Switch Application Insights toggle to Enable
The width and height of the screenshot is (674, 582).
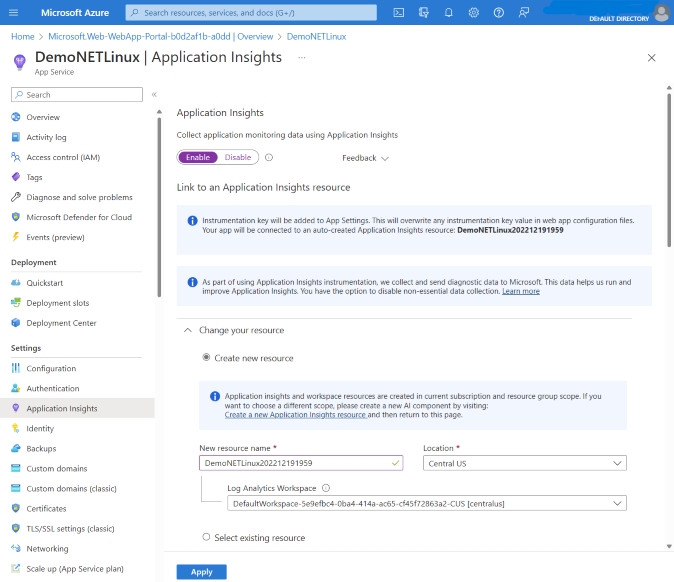coord(198,157)
